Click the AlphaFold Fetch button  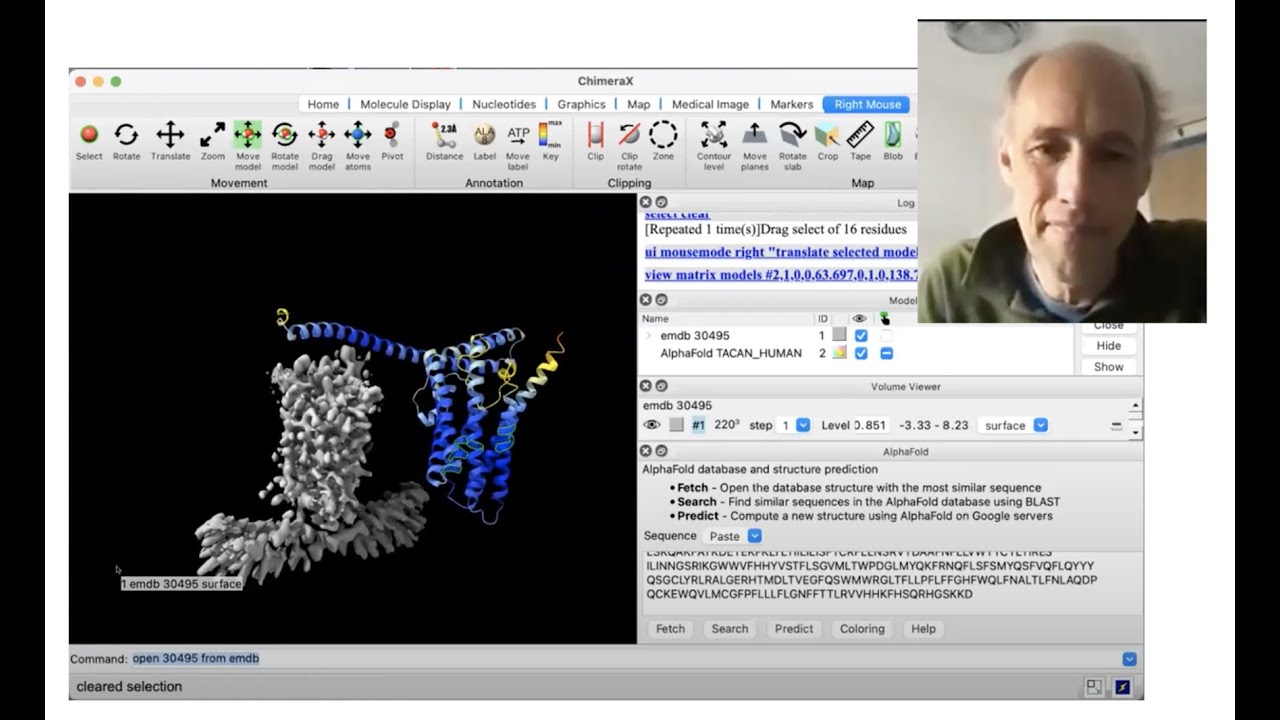tap(670, 629)
